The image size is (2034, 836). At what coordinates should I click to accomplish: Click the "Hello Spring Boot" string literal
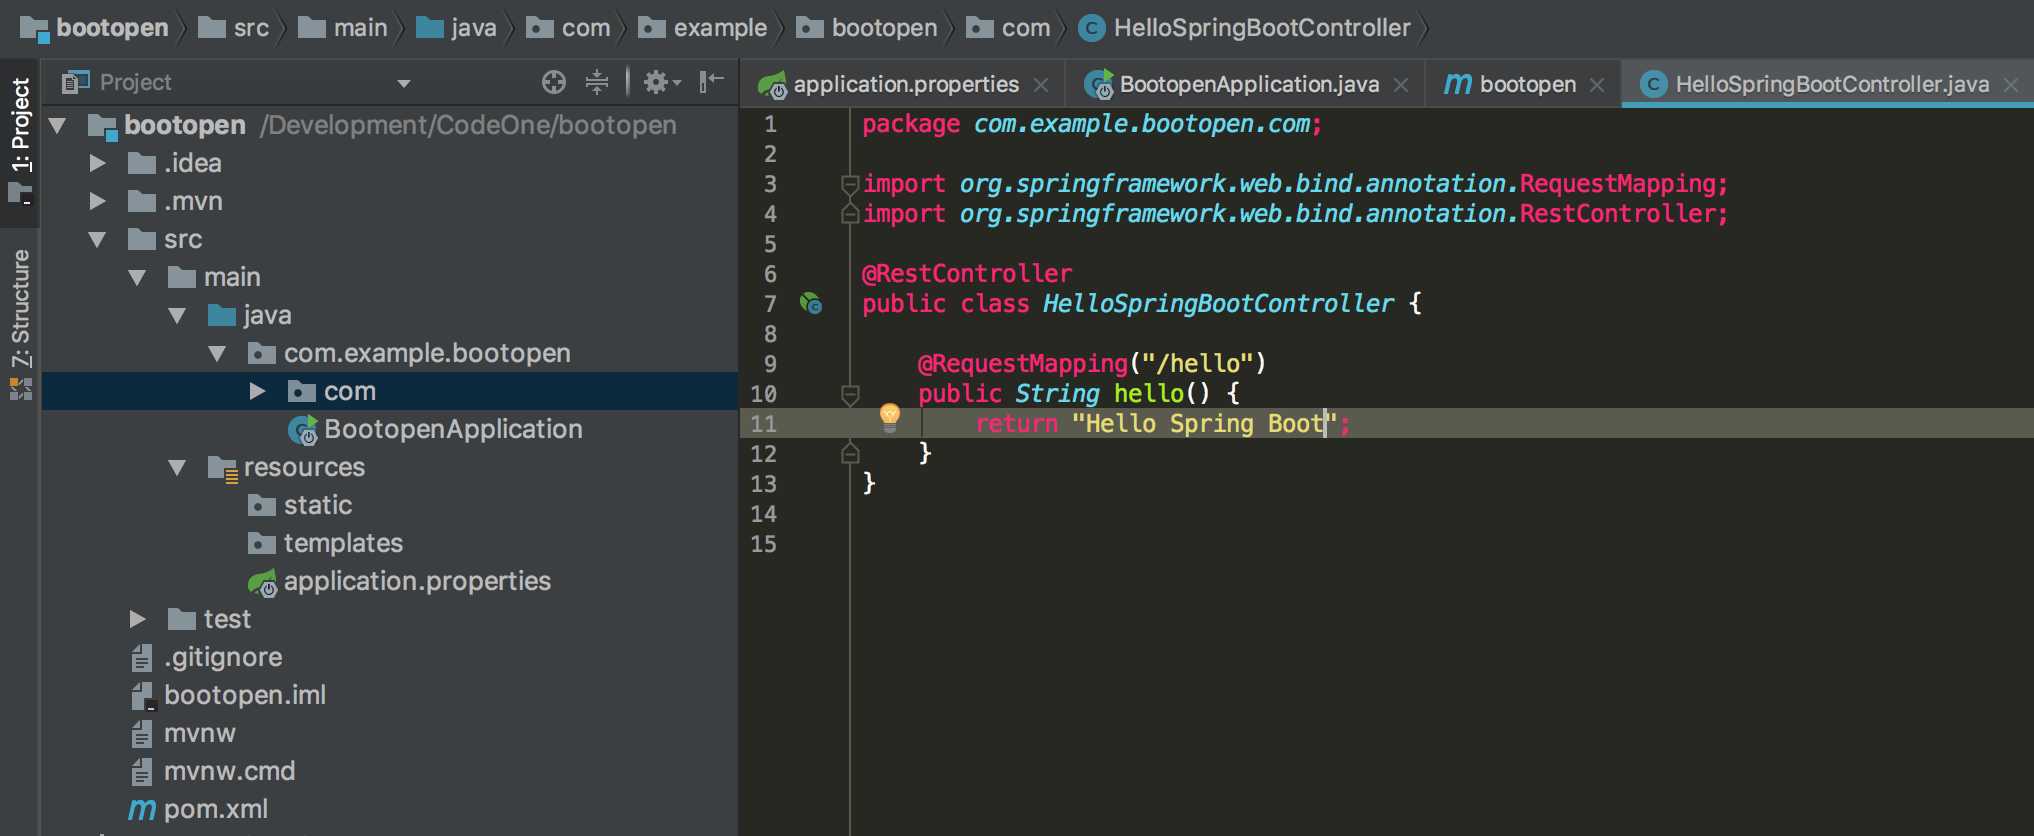(x=1205, y=424)
